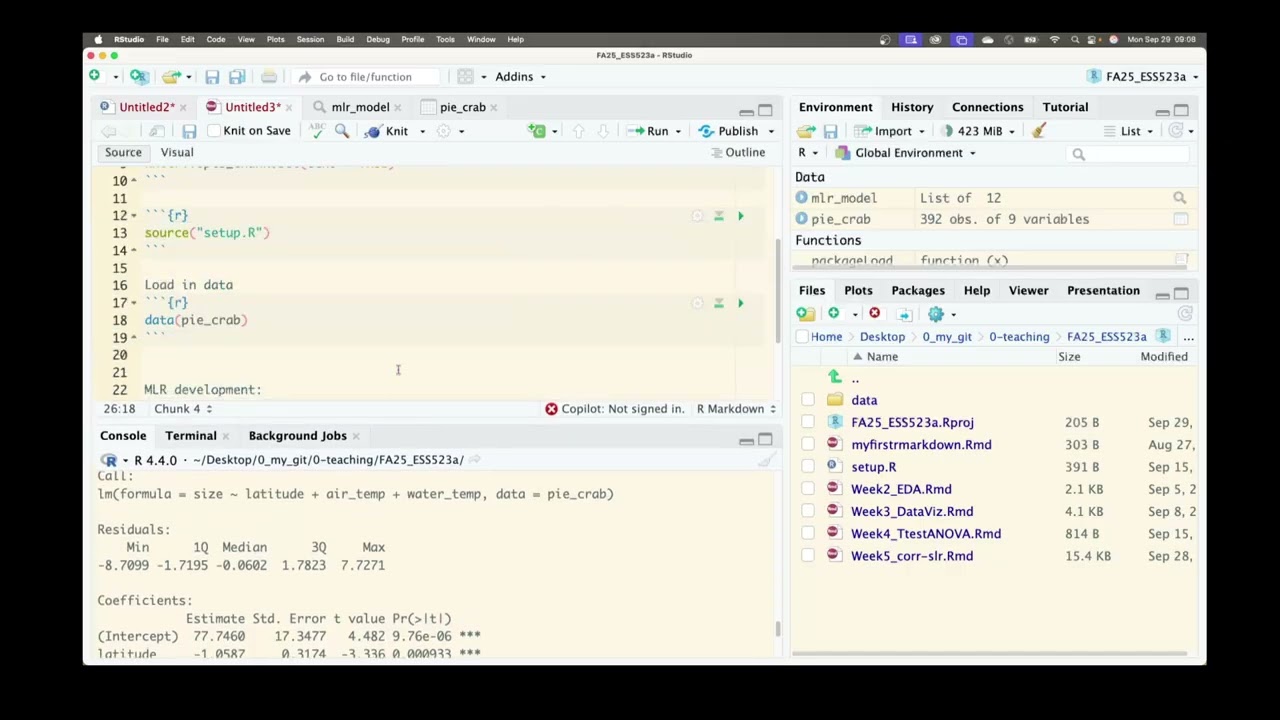1280x720 pixels.
Task: Show document Outline
Action: click(x=737, y=153)
